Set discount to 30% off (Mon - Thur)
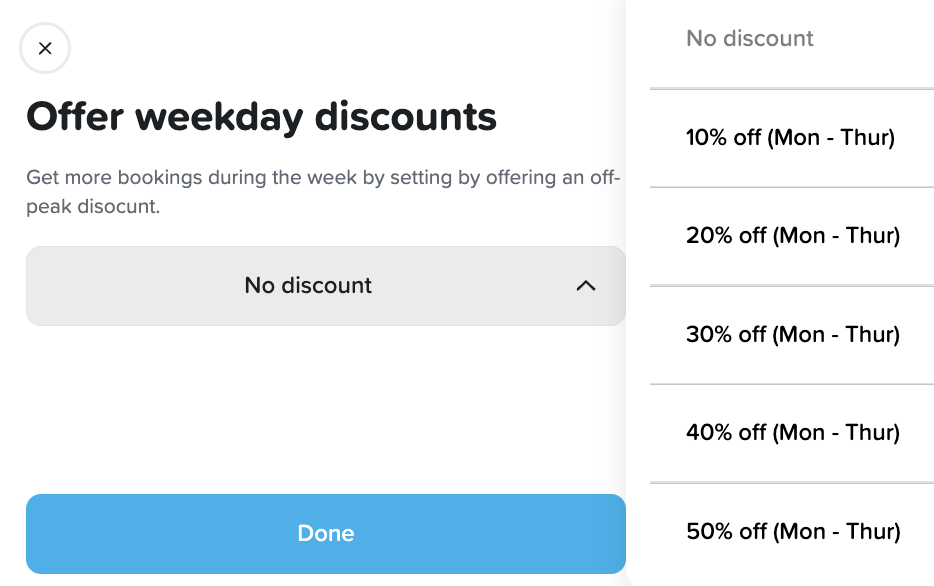This screenshot has width=934, height=586. [792, 334]
